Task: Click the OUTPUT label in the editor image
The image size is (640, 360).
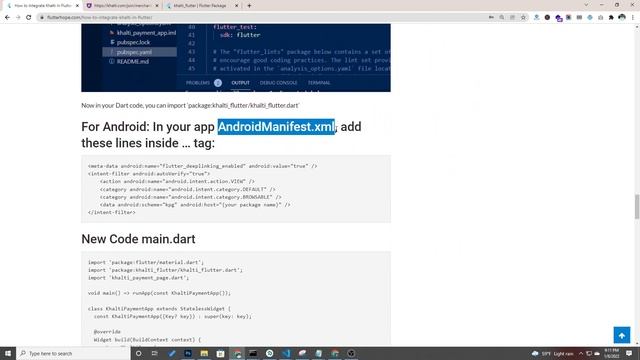Action: (x=240, y=83)
